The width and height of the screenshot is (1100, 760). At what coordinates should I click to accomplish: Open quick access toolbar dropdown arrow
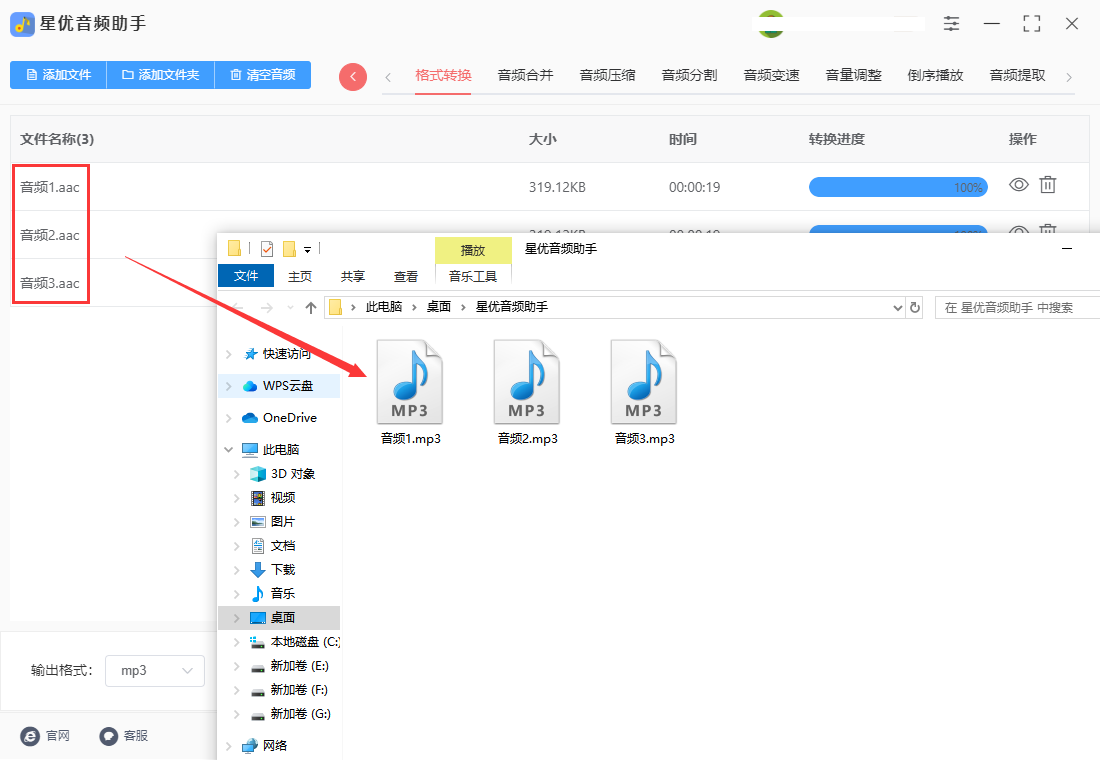307,249
